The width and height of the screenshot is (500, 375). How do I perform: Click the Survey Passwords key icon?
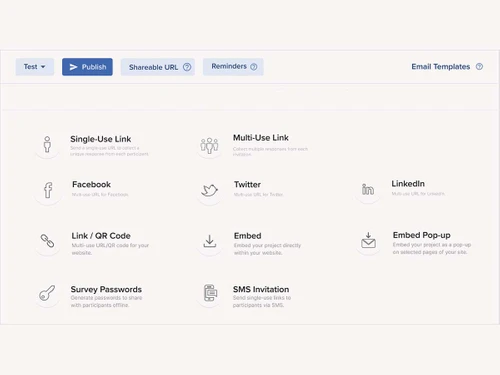pos(47,293)
